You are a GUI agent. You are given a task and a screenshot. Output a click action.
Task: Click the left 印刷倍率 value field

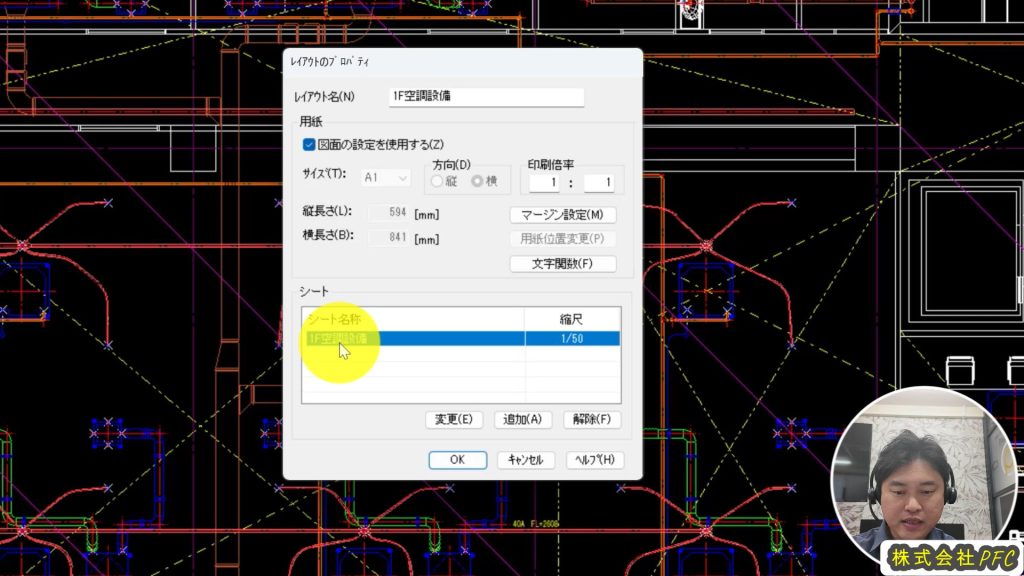pyautogui.click(x=544, y=182)
